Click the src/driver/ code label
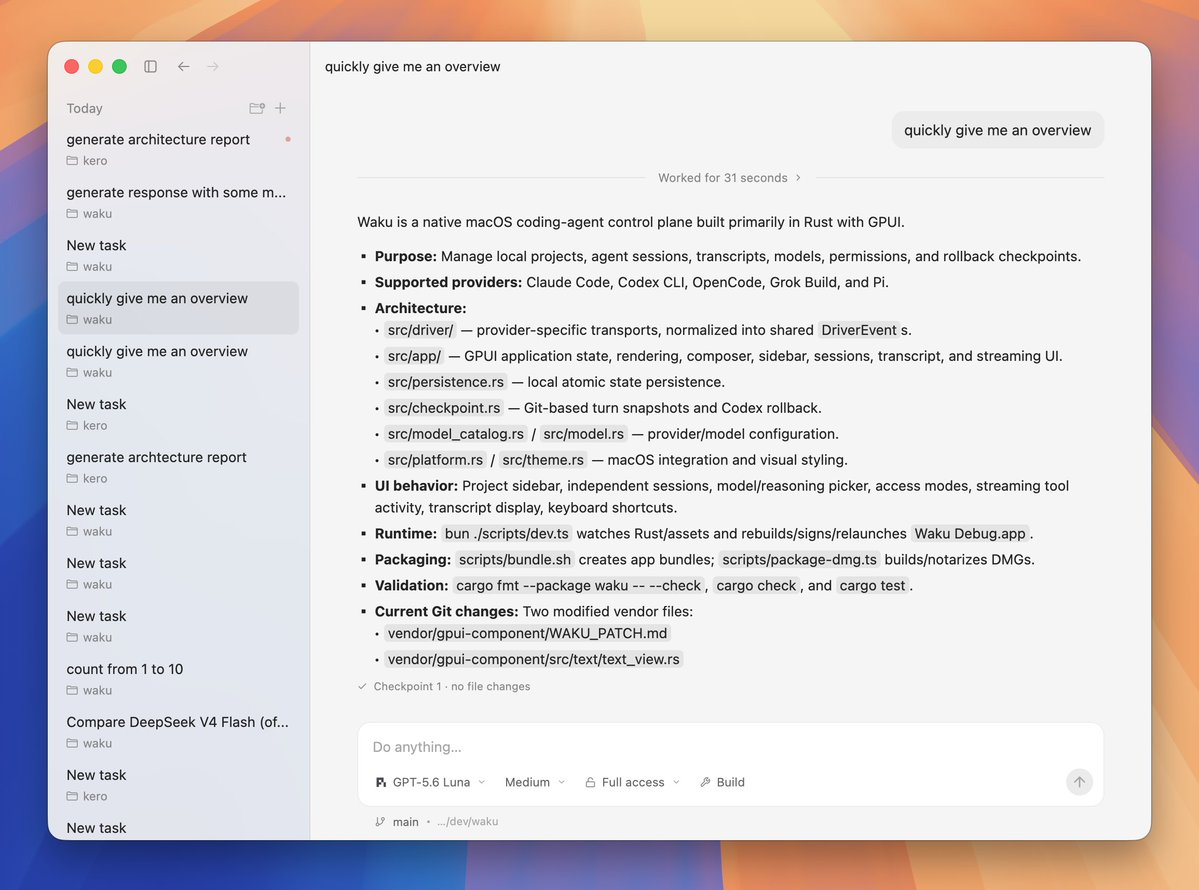 coord(421,330)
